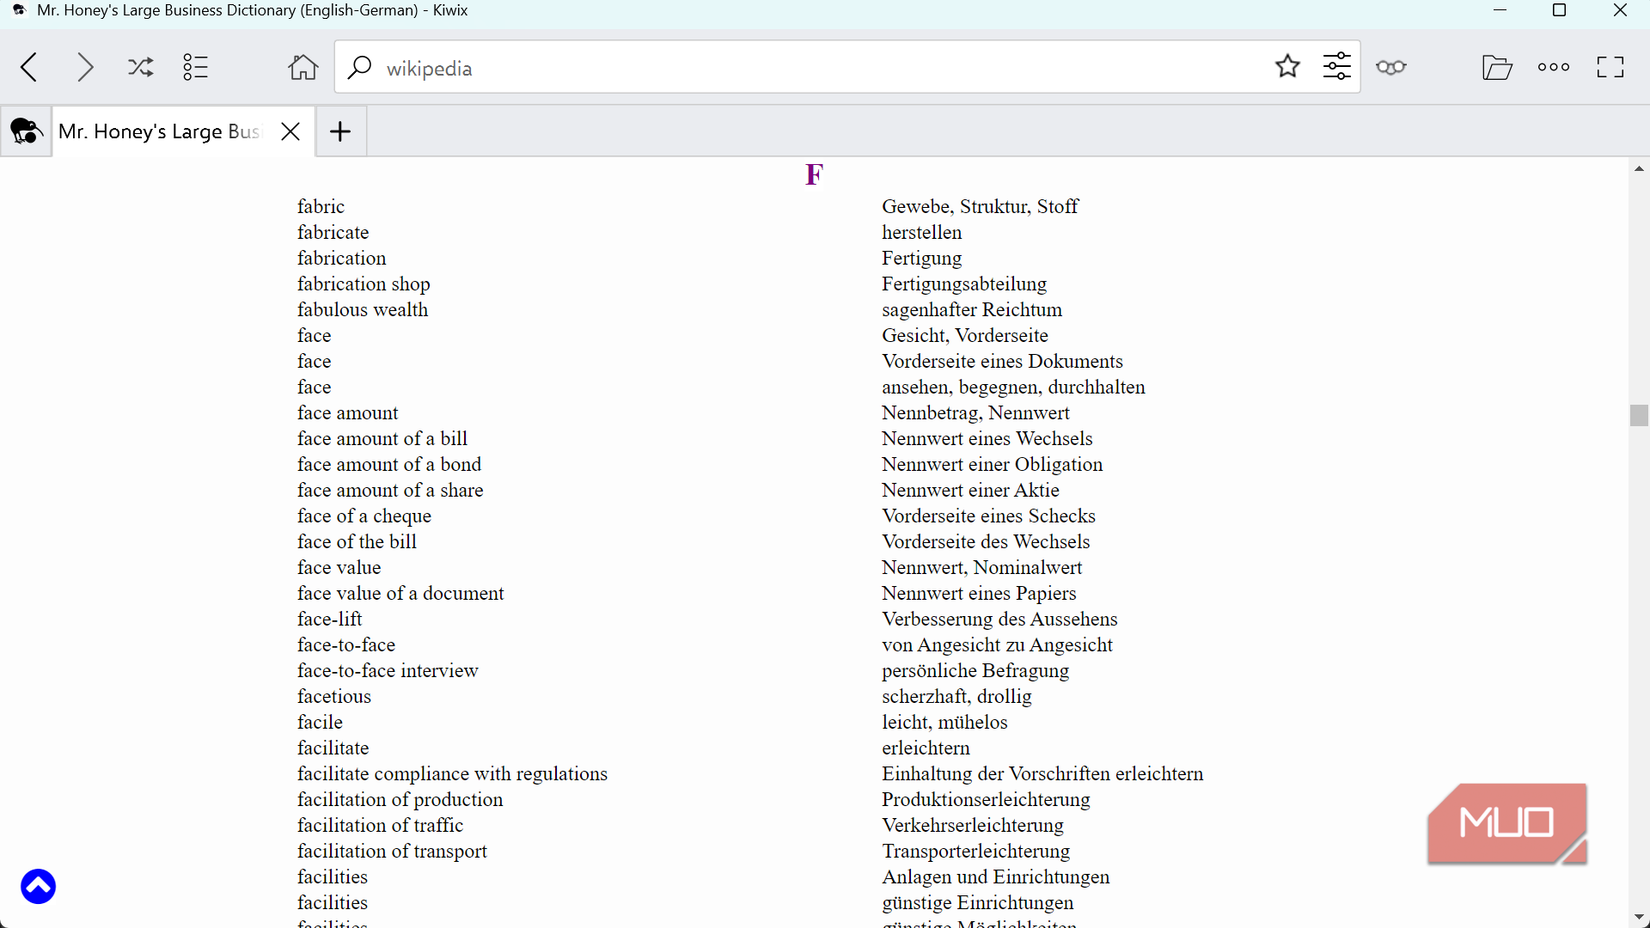Click the entry face-to-face interview

tap(388, 671)
